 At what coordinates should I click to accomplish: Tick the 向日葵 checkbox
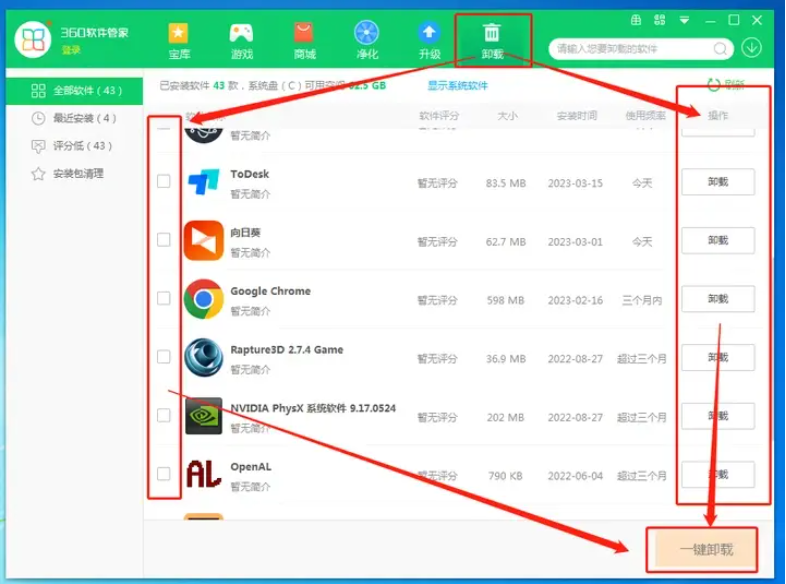tap(163, 240)
